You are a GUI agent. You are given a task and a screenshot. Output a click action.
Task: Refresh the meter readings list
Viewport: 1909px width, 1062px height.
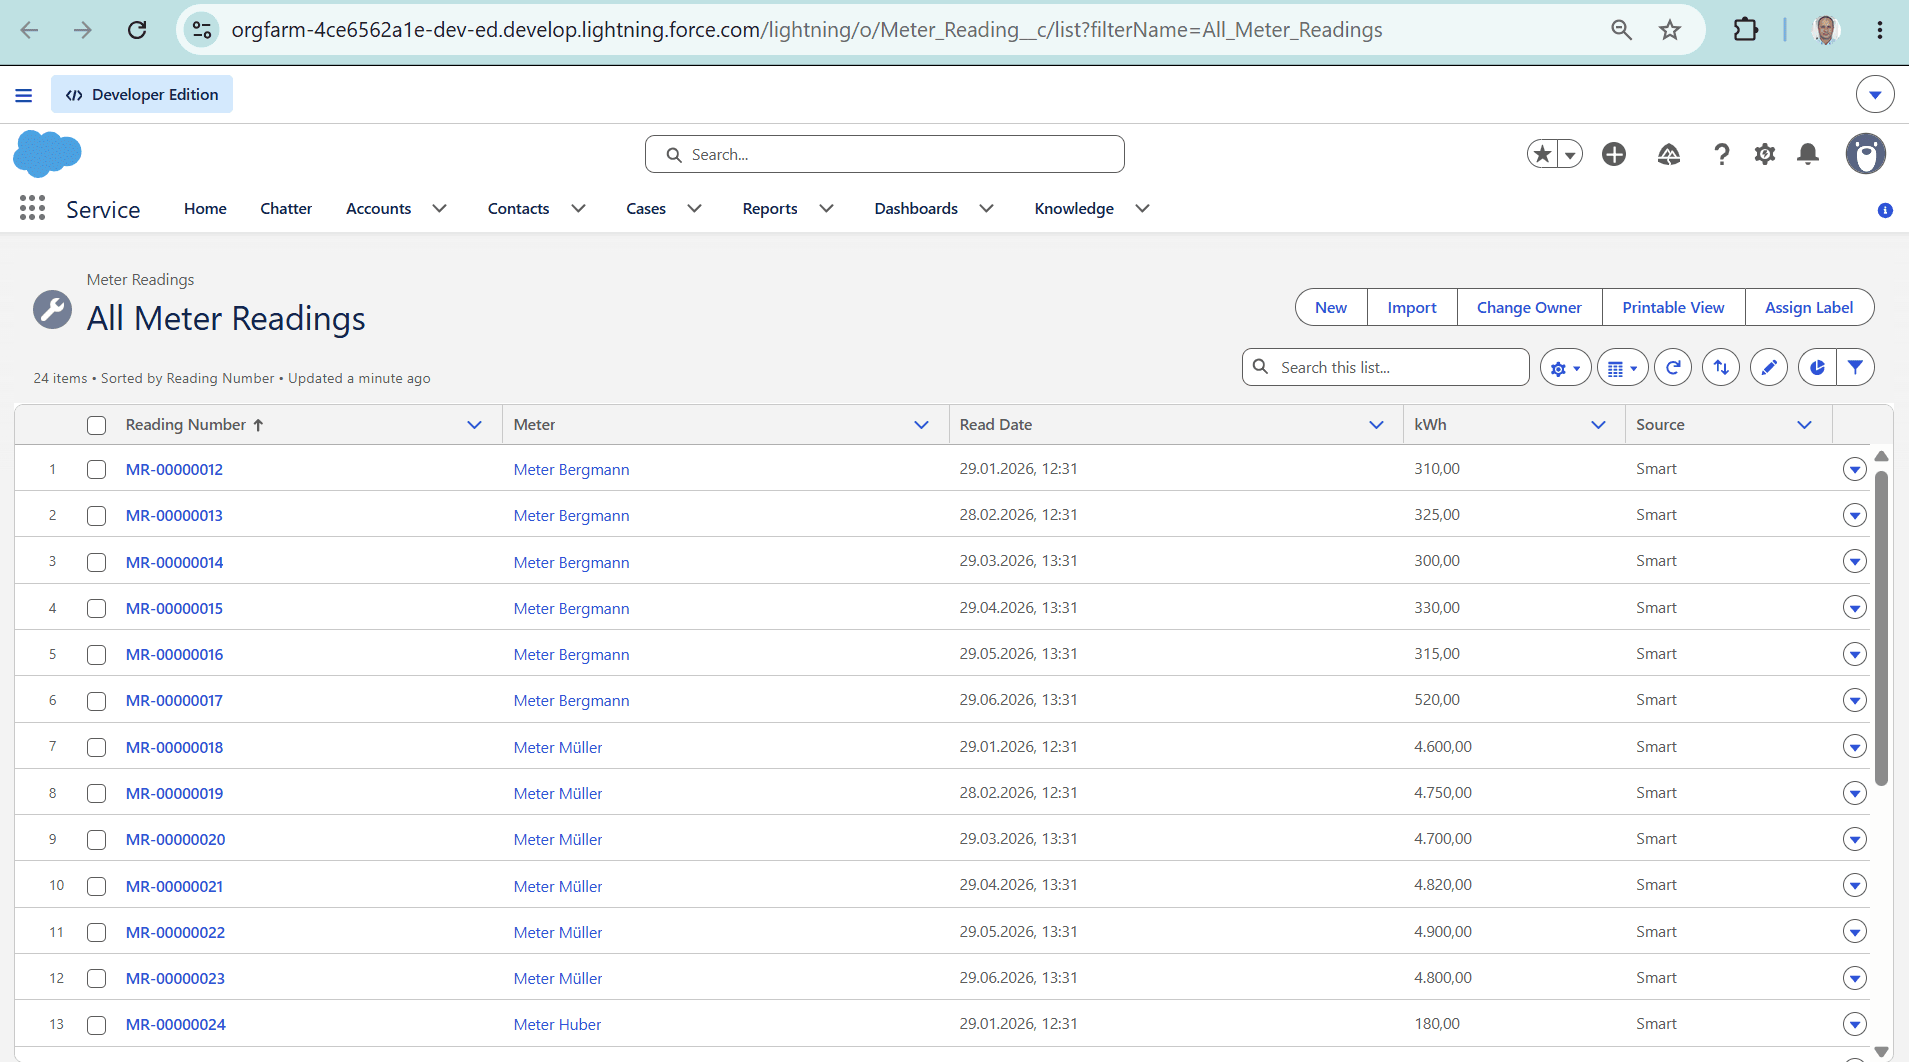(1673, 368)
